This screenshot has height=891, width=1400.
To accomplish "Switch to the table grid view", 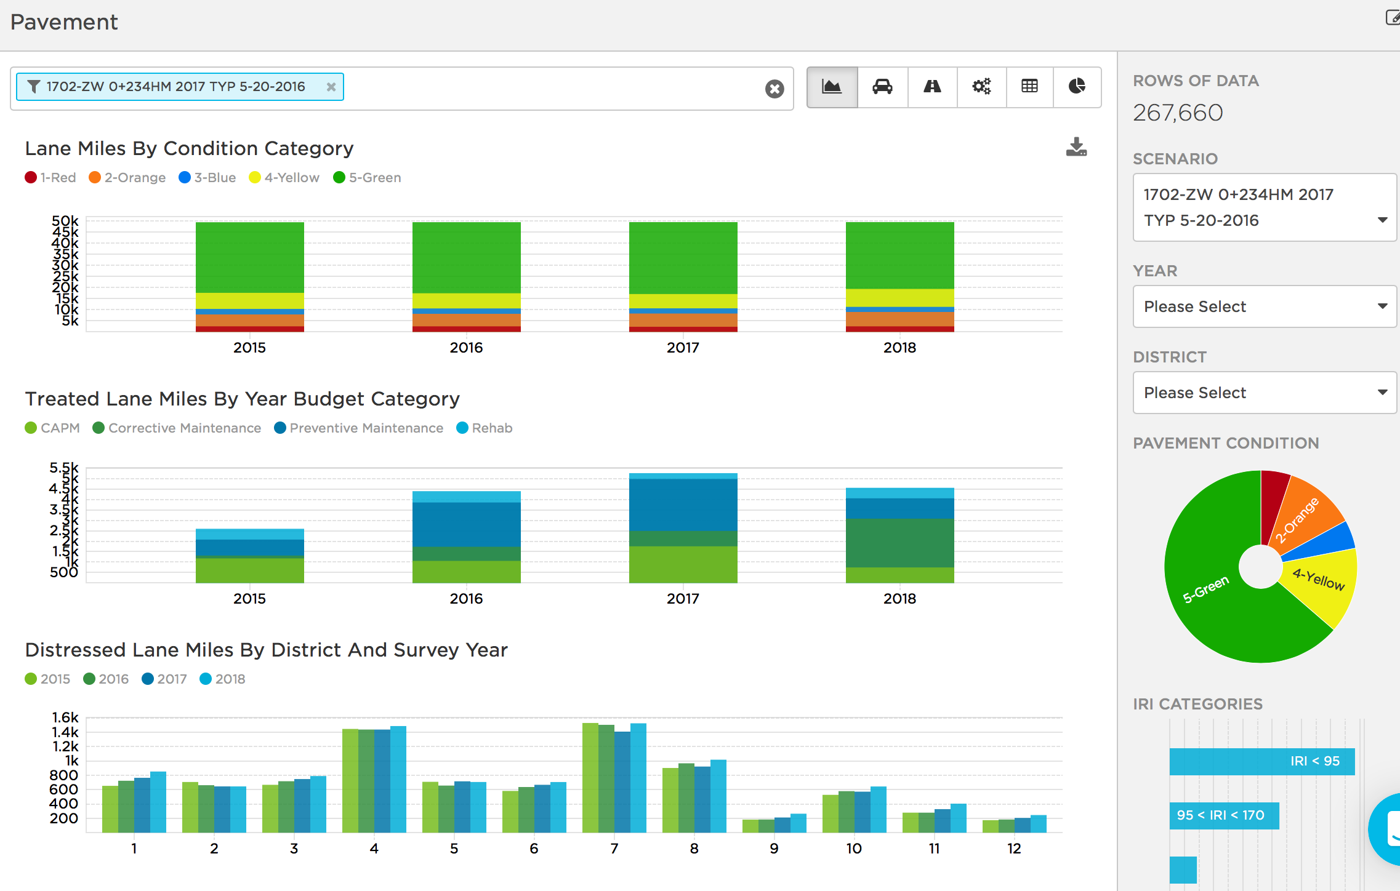I will [x=1029, y=87].
